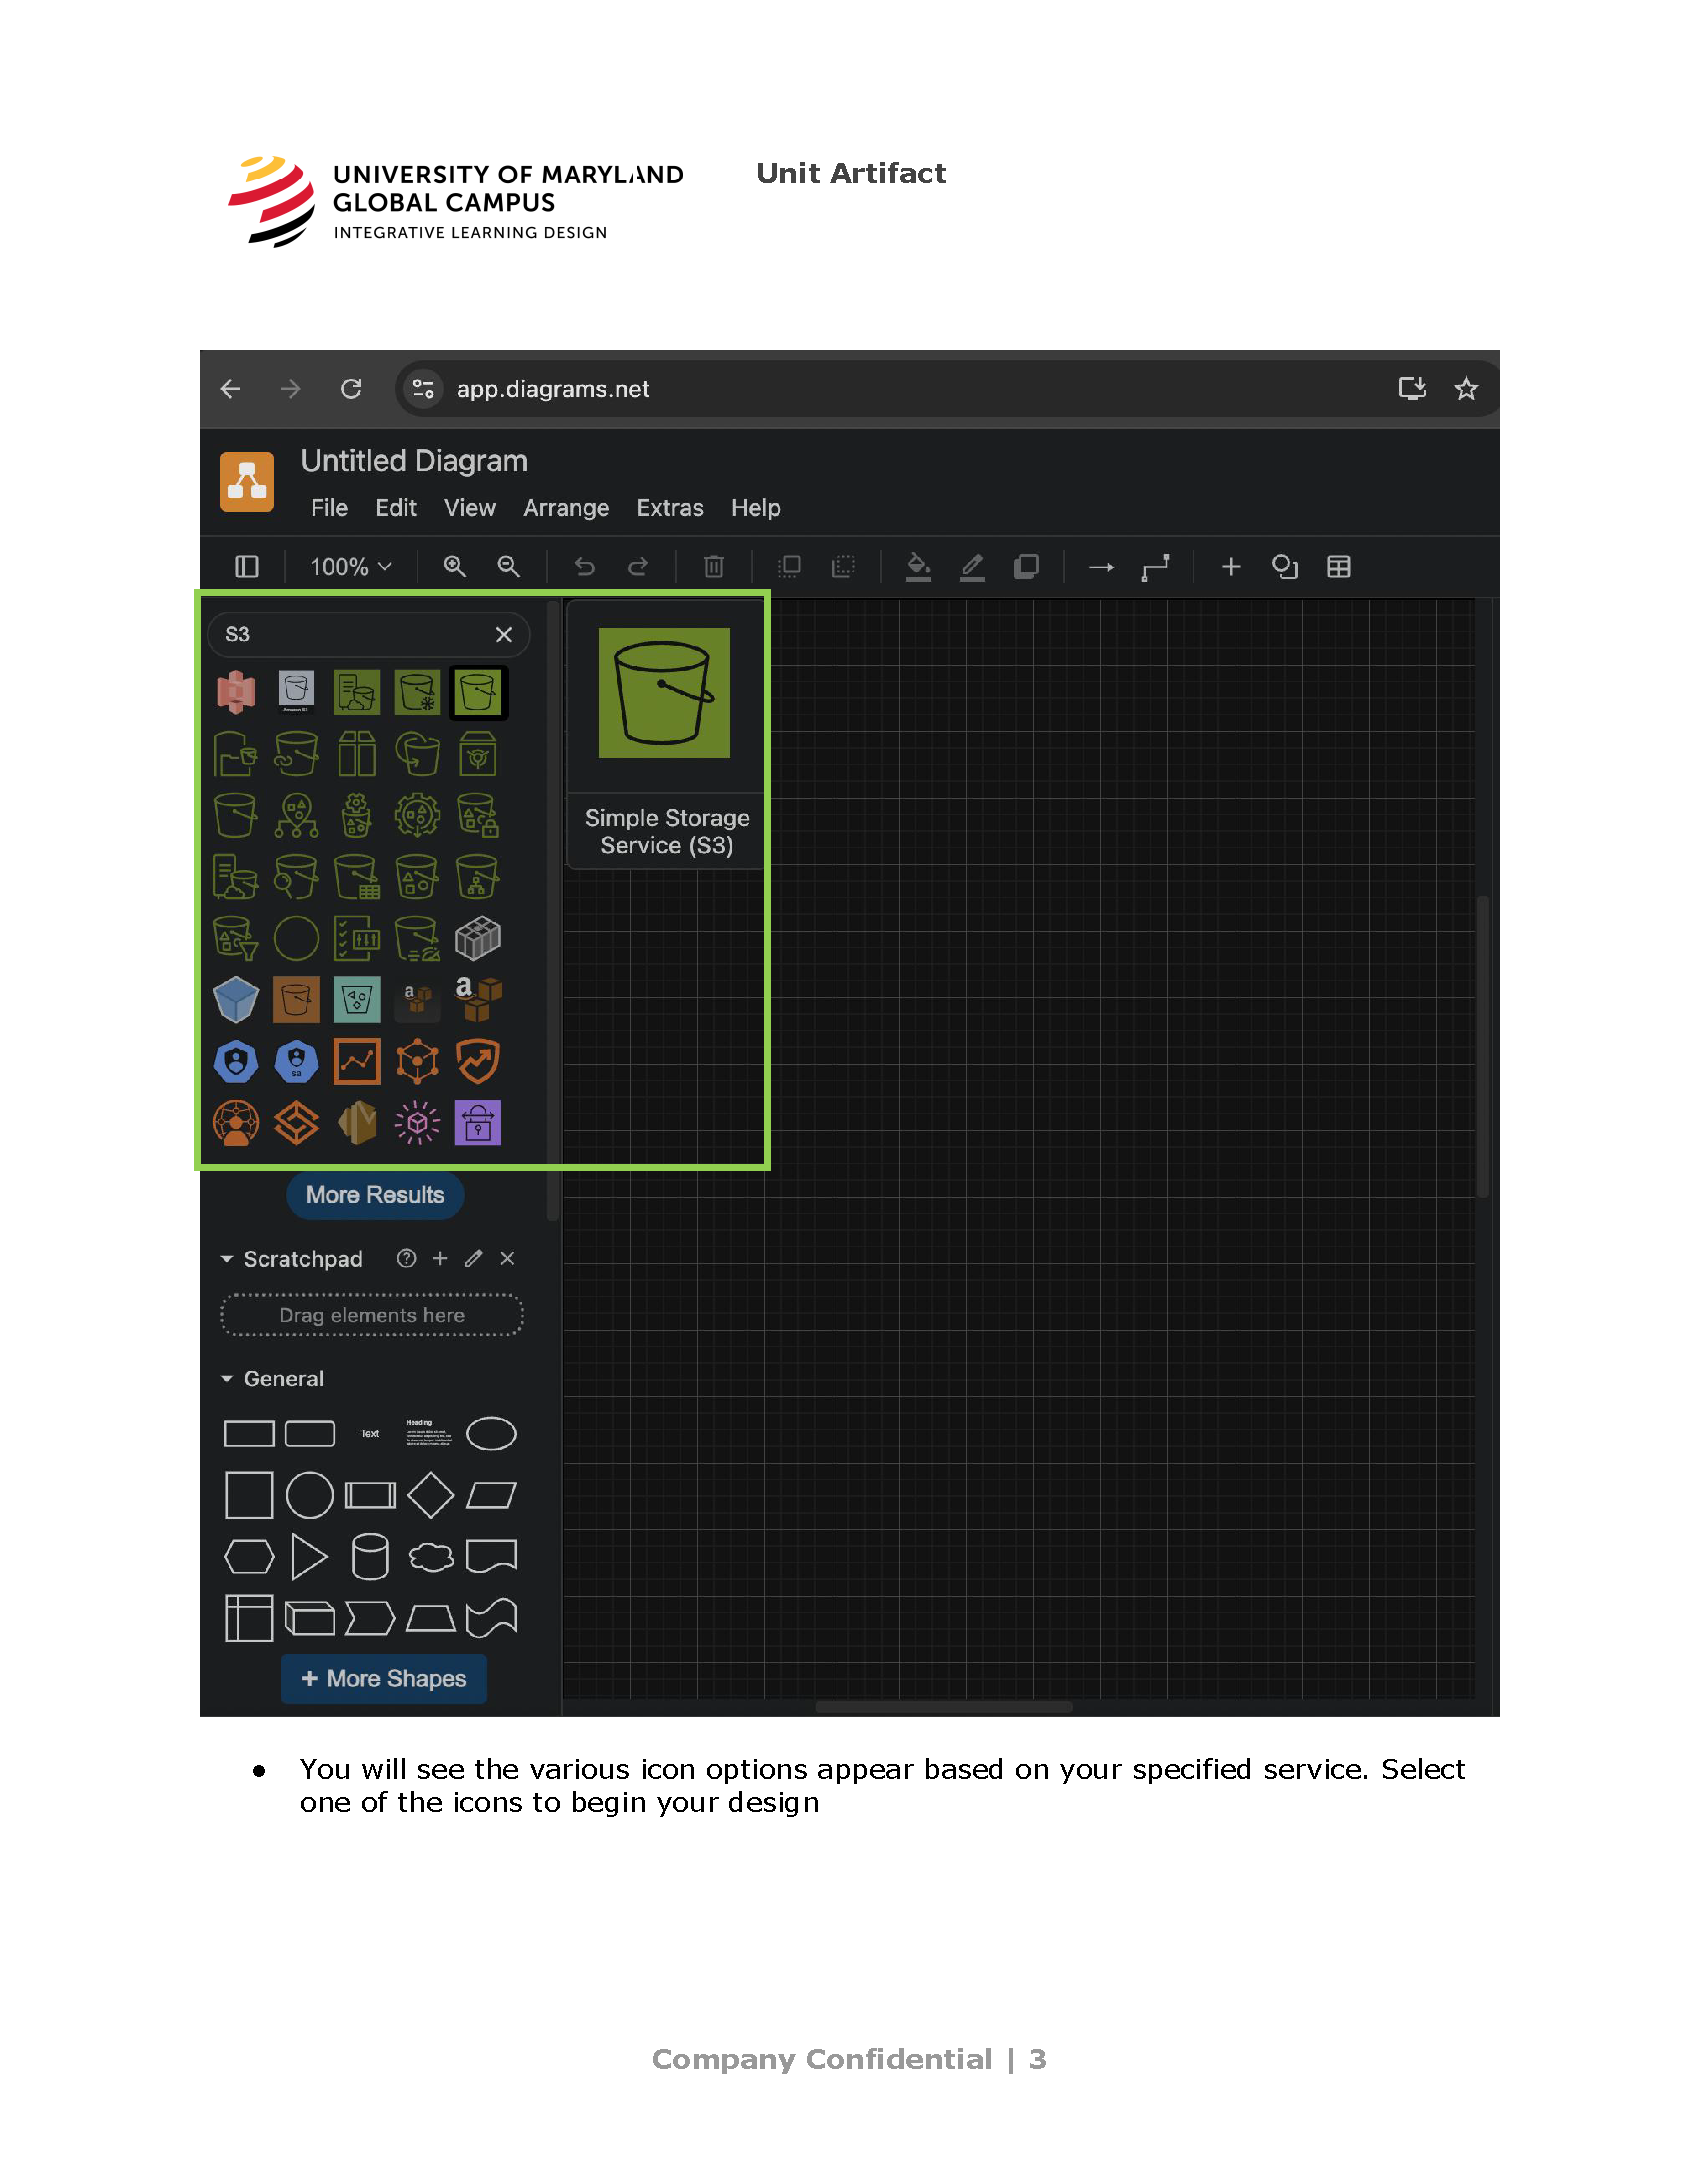Click the browser forward arrow

[291, 389]
